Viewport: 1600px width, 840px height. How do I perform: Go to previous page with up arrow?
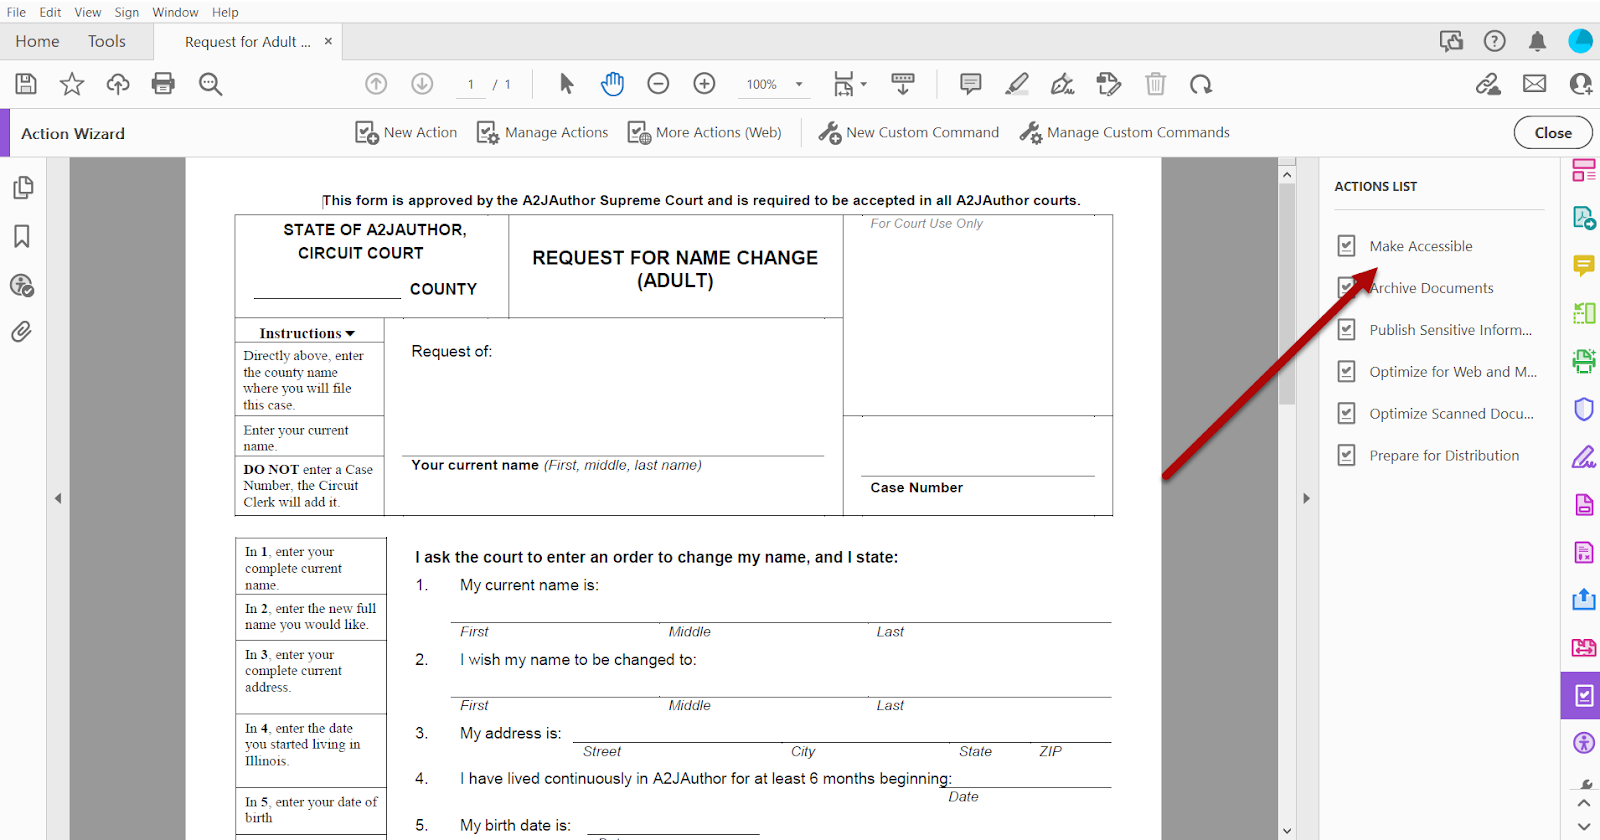(x=376, y=84)
